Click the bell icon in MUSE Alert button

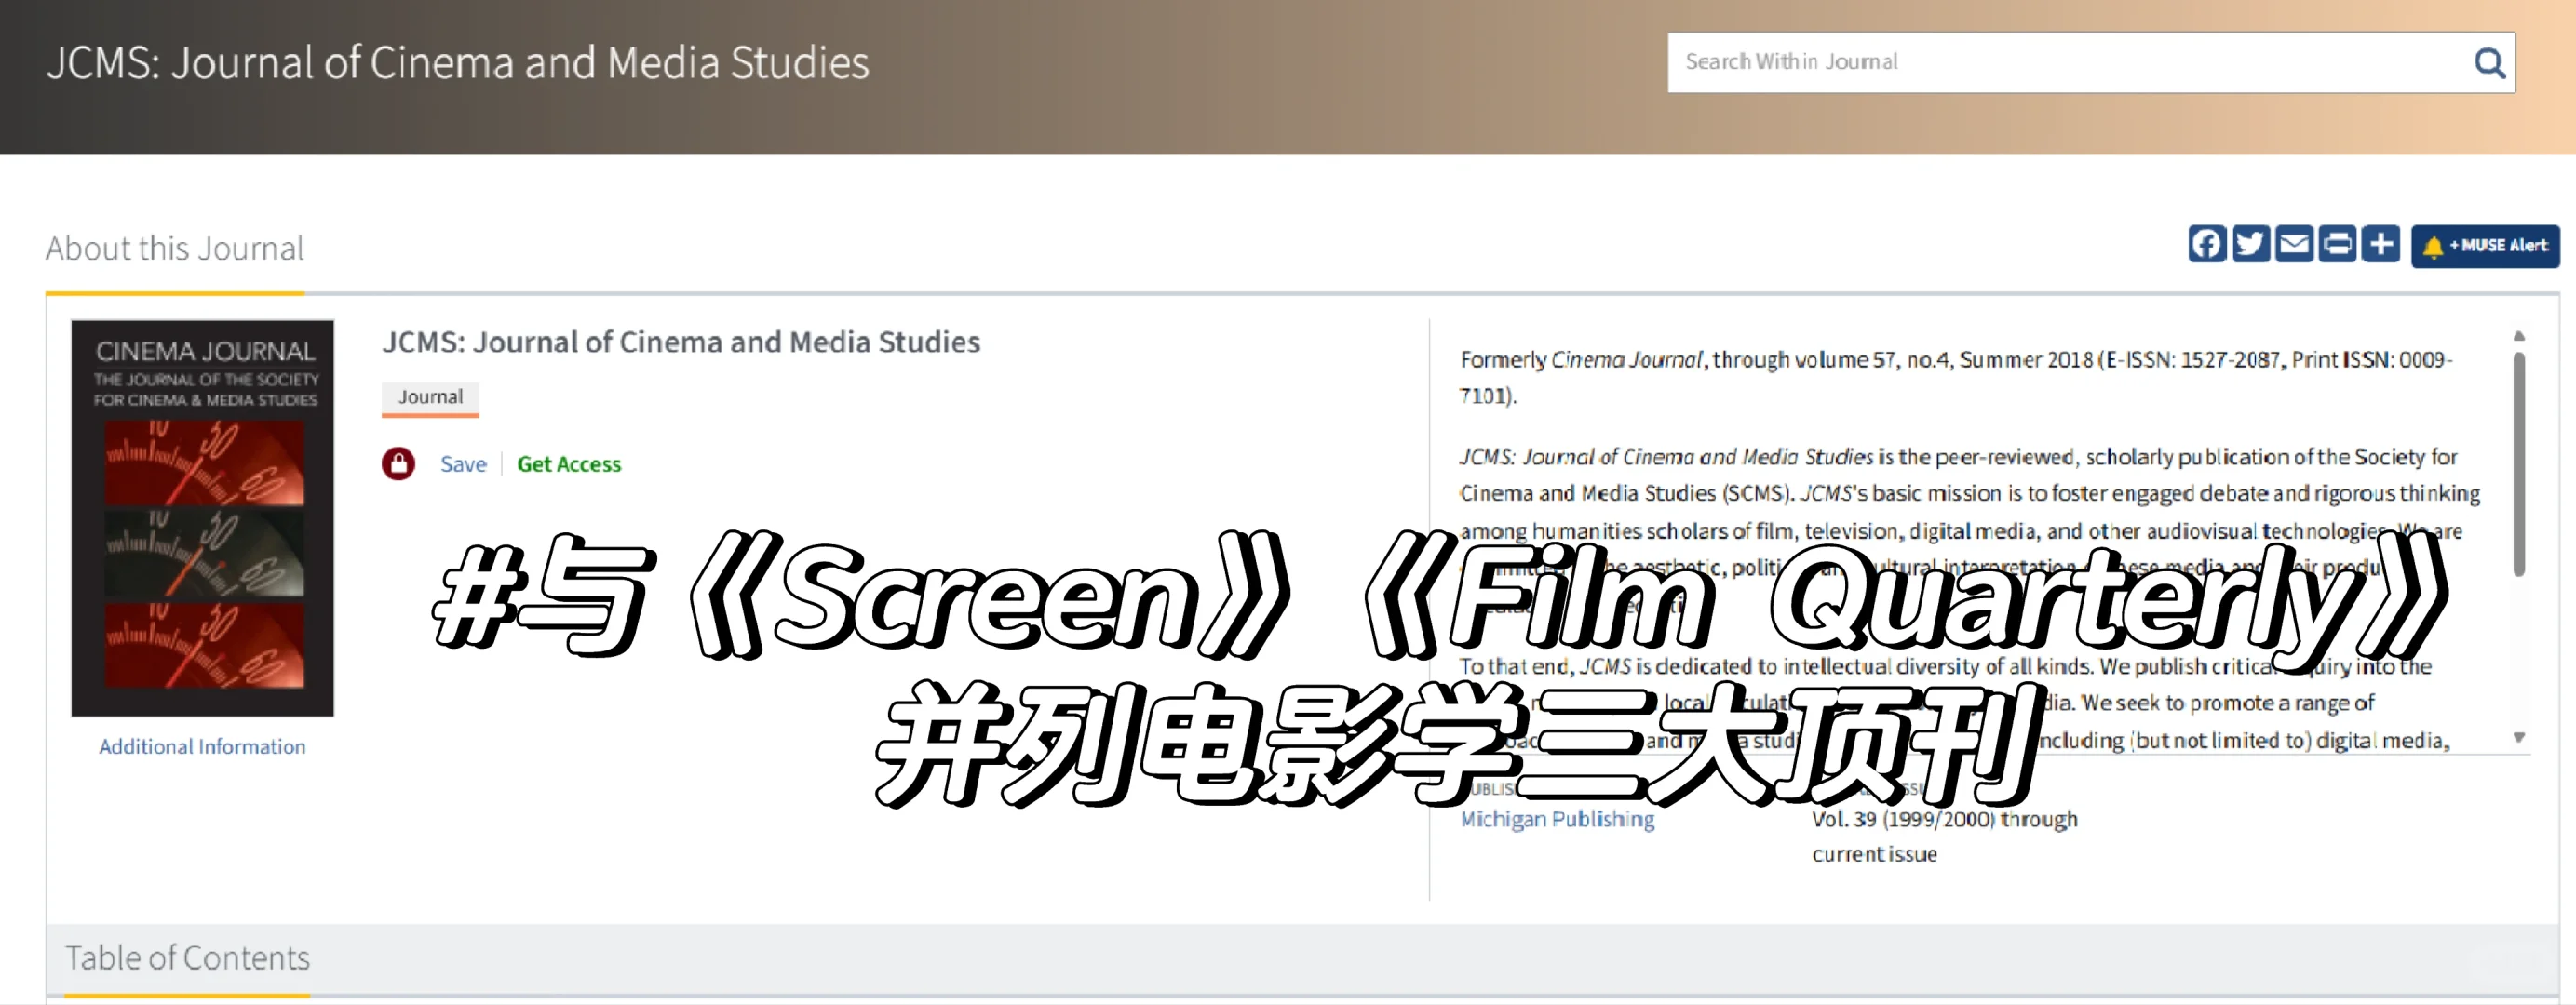click(x=2432, y=245)
